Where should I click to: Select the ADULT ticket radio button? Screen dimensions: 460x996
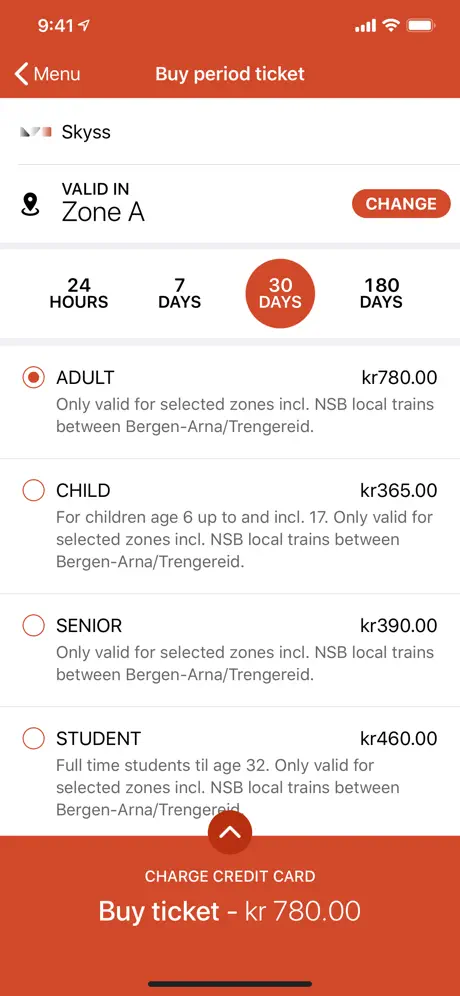[33, 378]
